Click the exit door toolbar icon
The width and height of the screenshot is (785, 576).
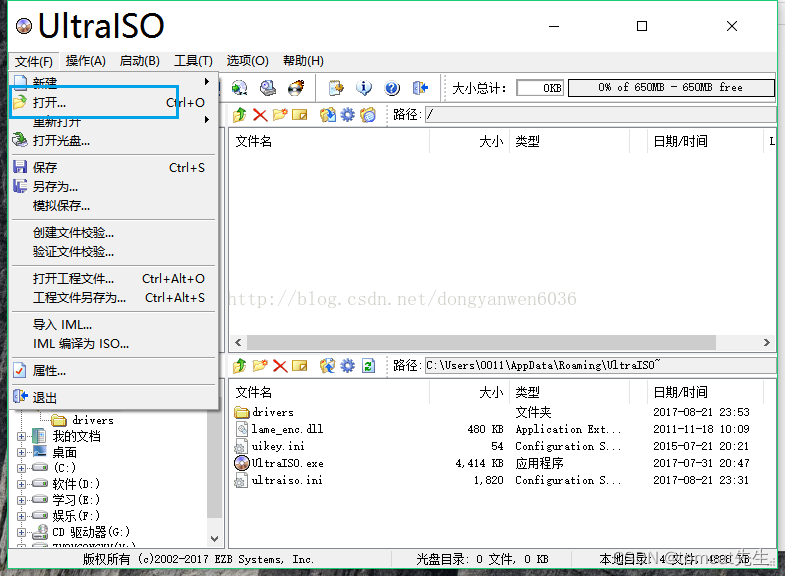[x=421, y=89]
